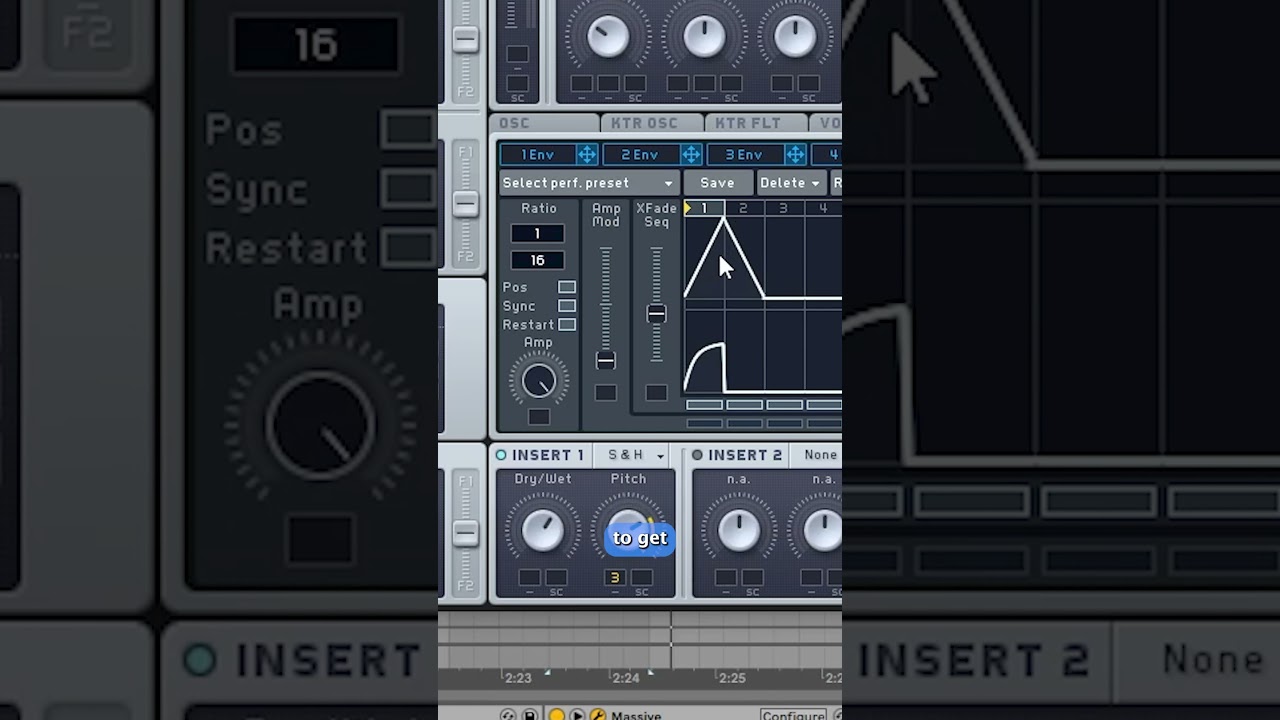Click the Ratio denominator field showing 16
Image resolution: width=1280 pixels, height=720 pixels.
coord(537,260)
